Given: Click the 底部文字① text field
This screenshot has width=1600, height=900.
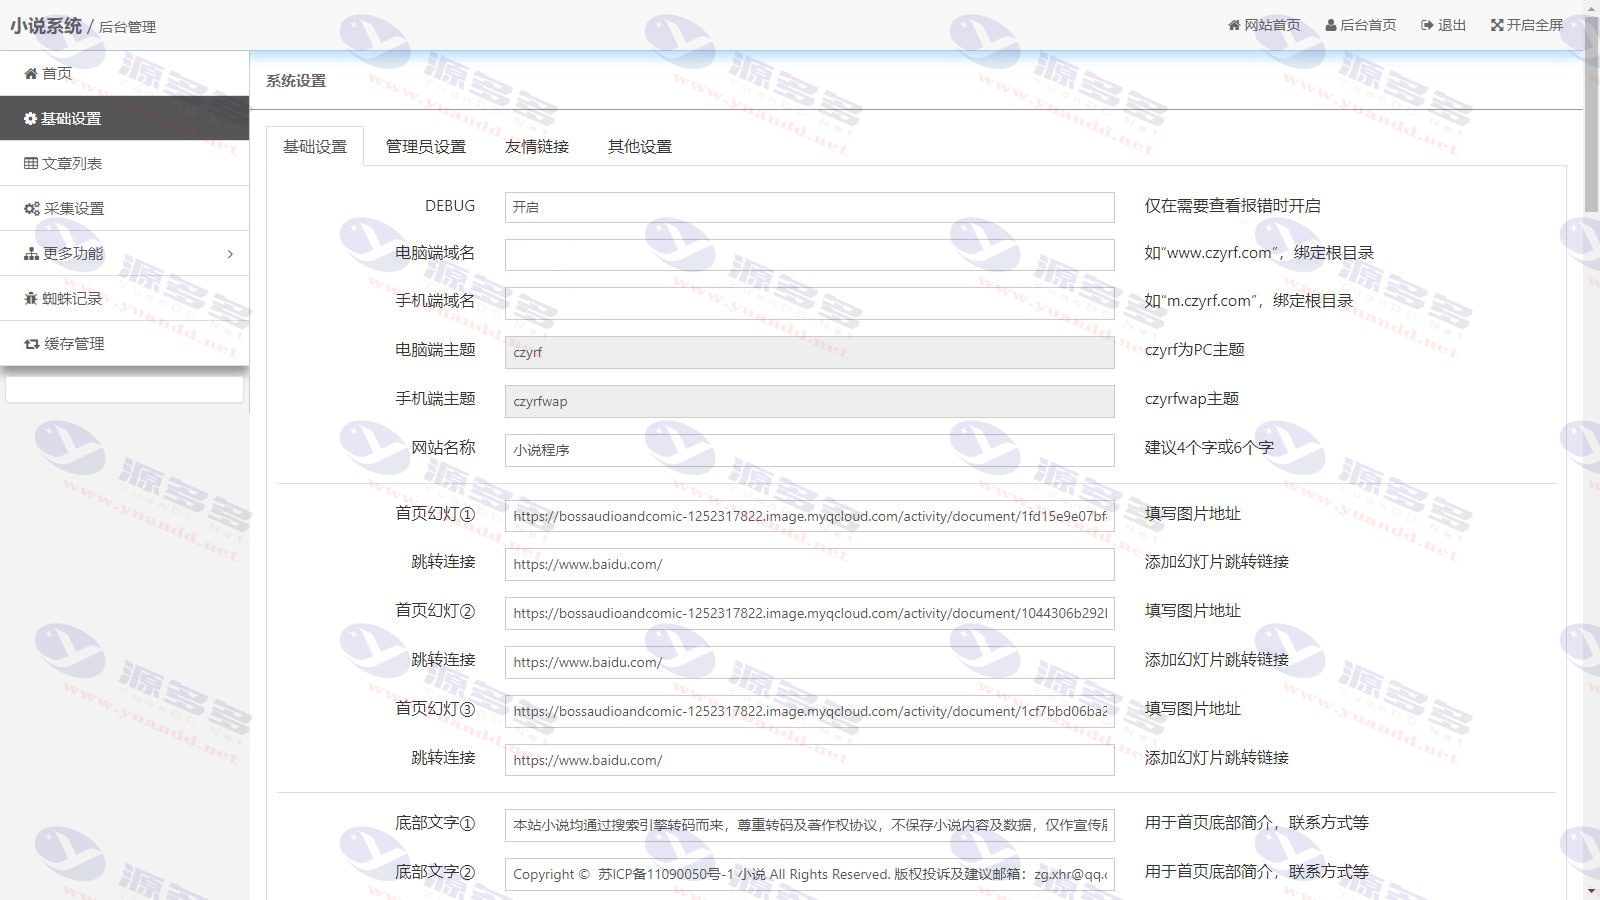Looking at the screenshot, I should [809, 825].
